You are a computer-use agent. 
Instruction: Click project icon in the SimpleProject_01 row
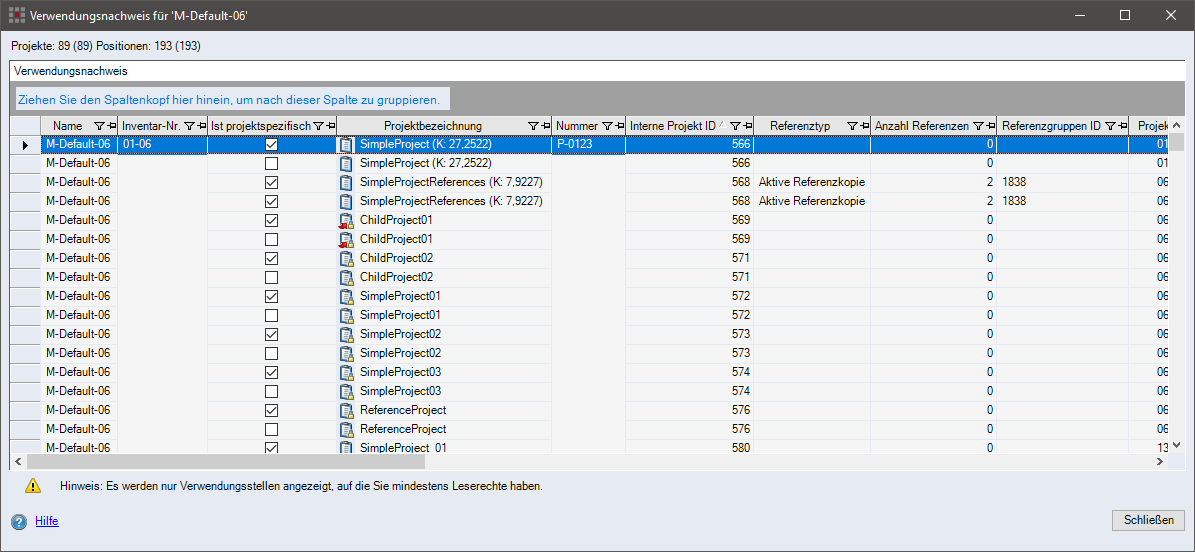coord(347,447)
